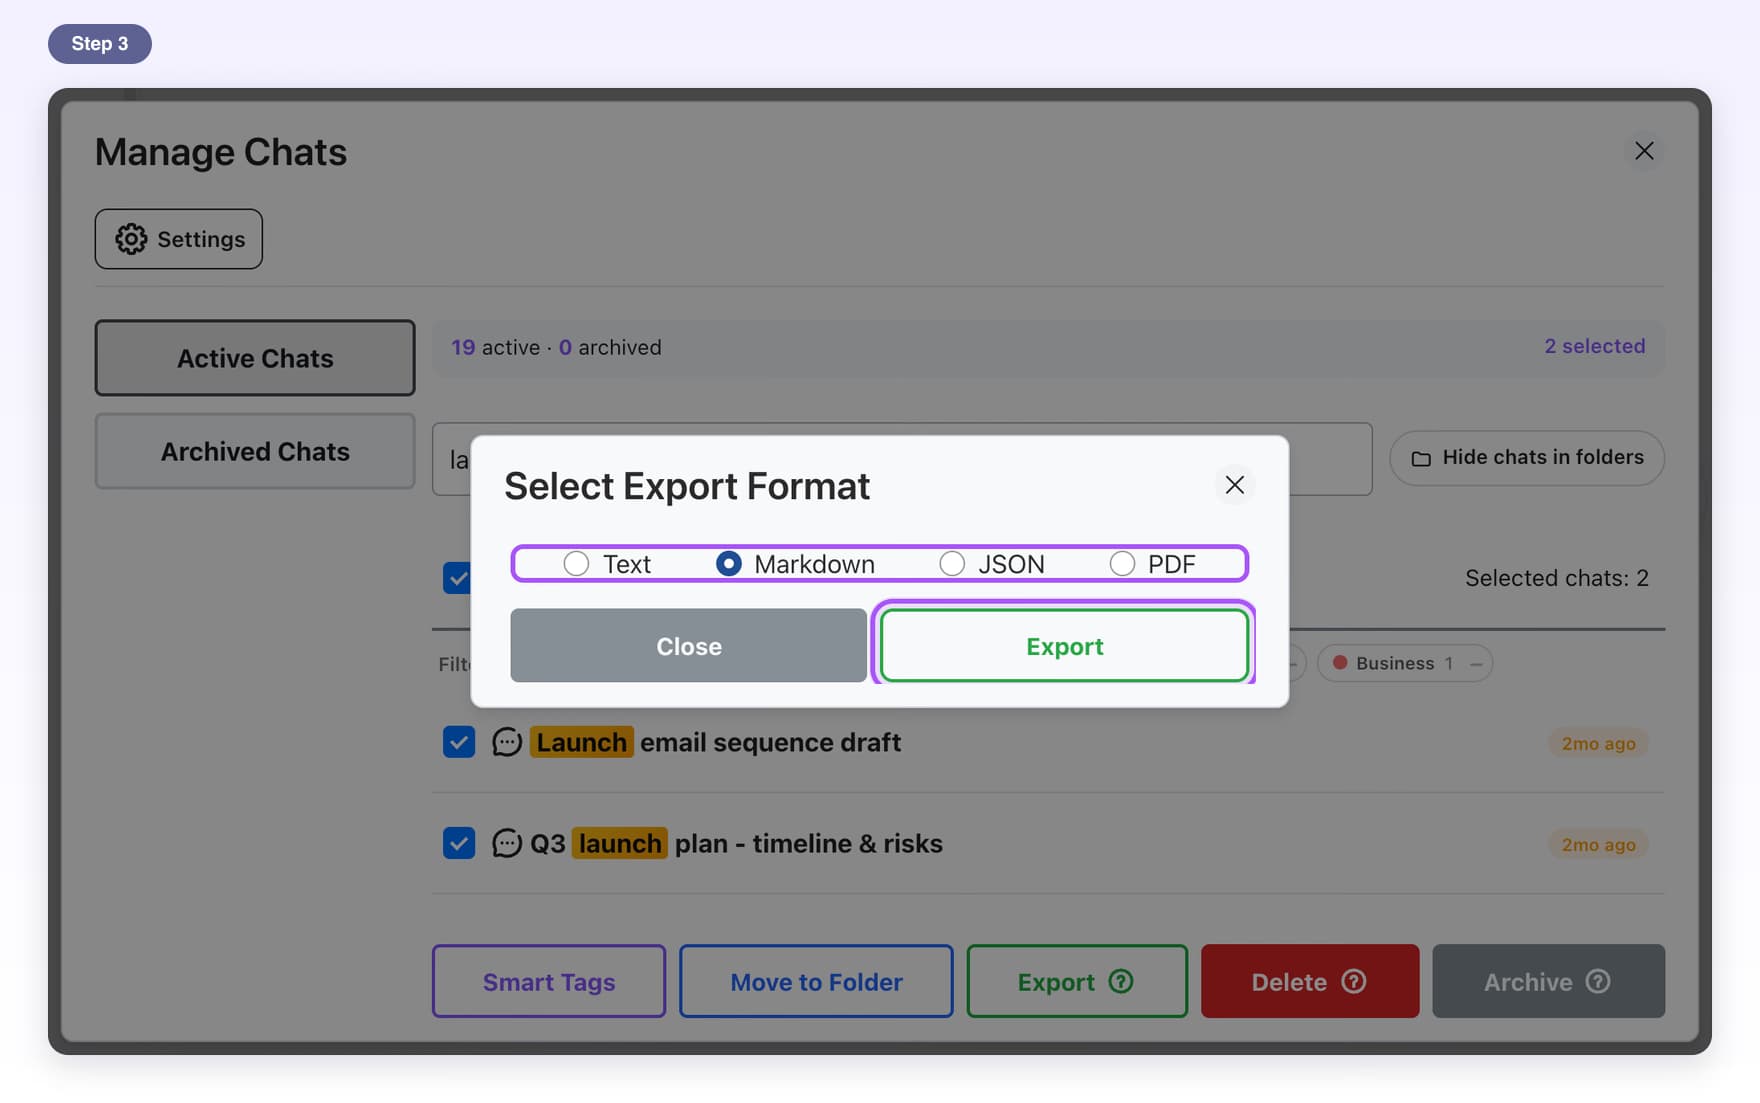
Task: Click the '2 selected' text
Action: (x=1595, y=346)
